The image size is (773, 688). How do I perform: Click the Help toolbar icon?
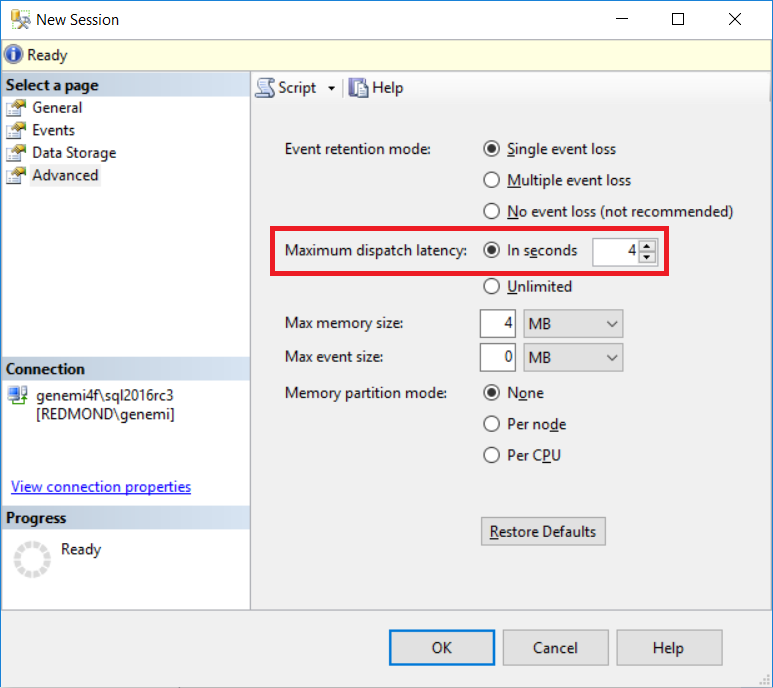[358, 88]
